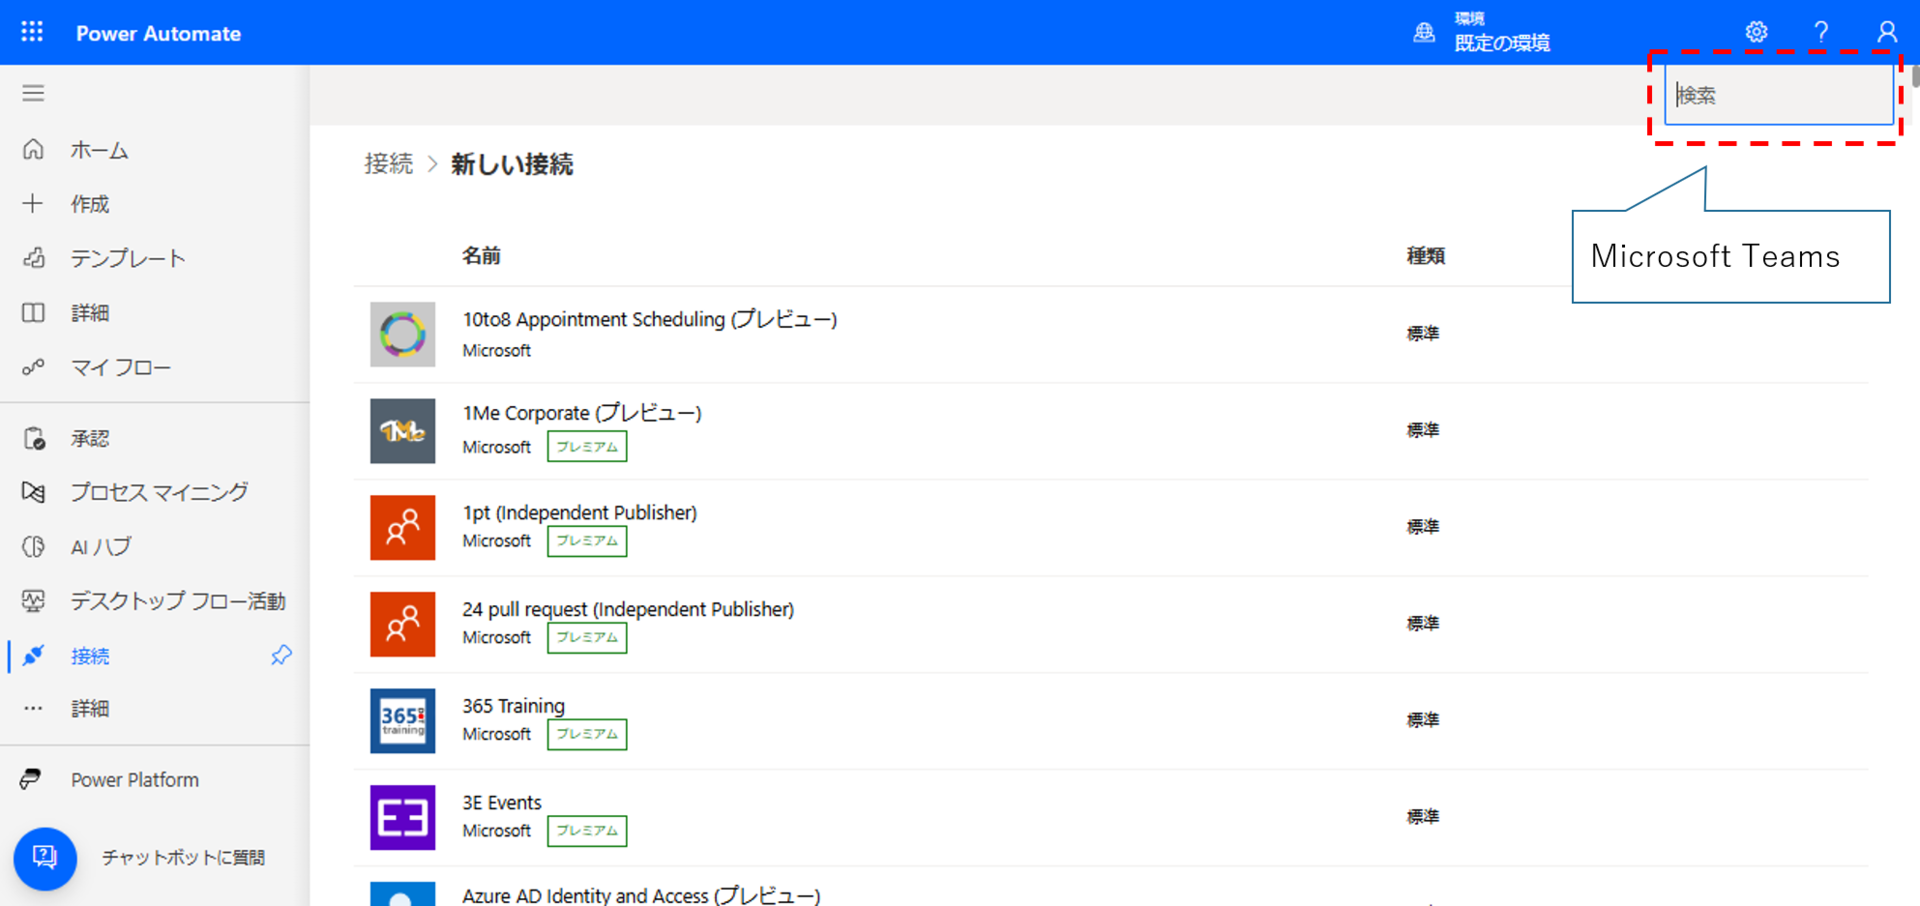This screenshot has width=1920, height=906.
Task: Click the デスクトップ フロー活動 monitor icon
Action: pos(33,601)
